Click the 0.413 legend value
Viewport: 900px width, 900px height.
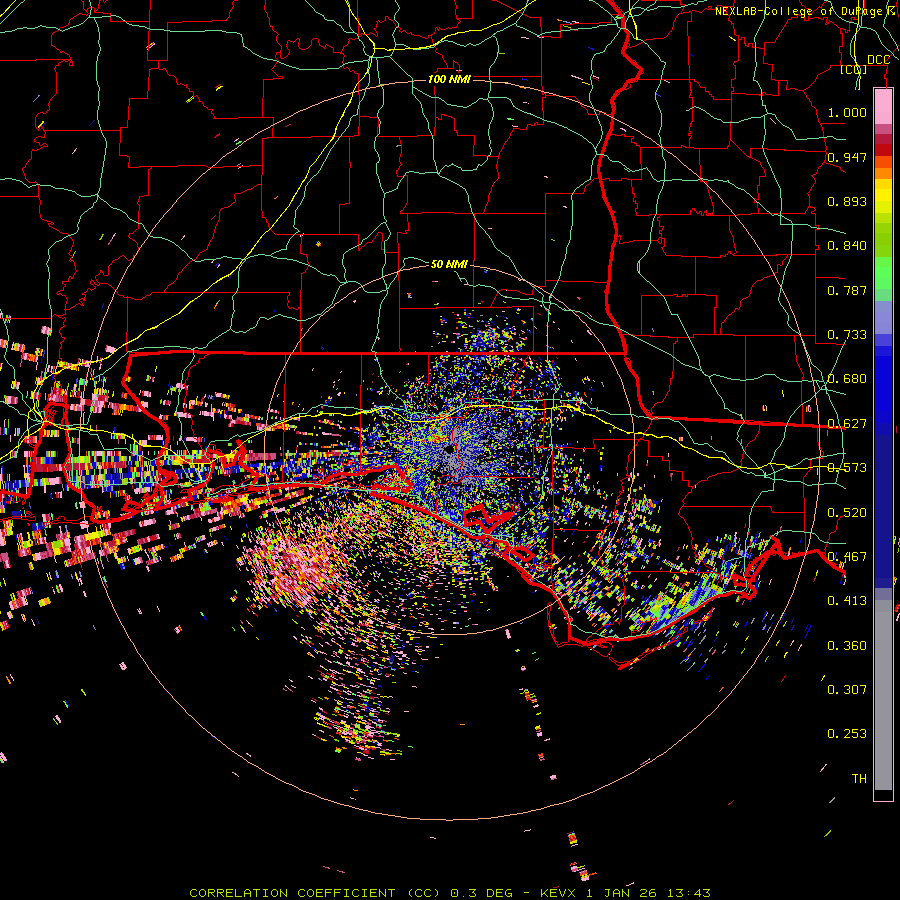[x=847, y=601]
